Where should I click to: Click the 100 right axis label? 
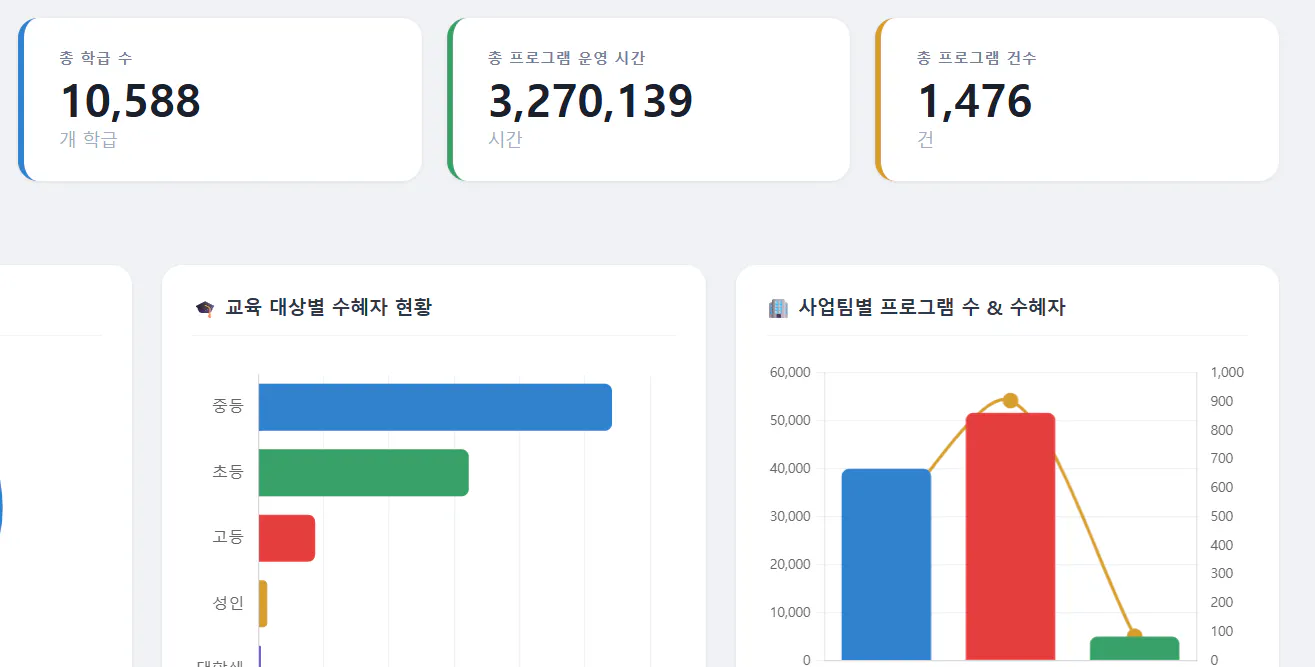[x=1222, y=631]
